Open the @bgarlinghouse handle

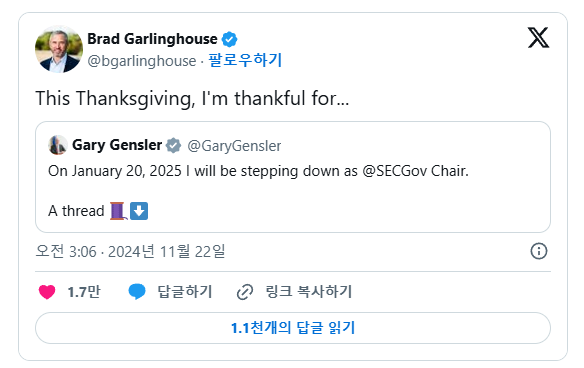(142, 61)
